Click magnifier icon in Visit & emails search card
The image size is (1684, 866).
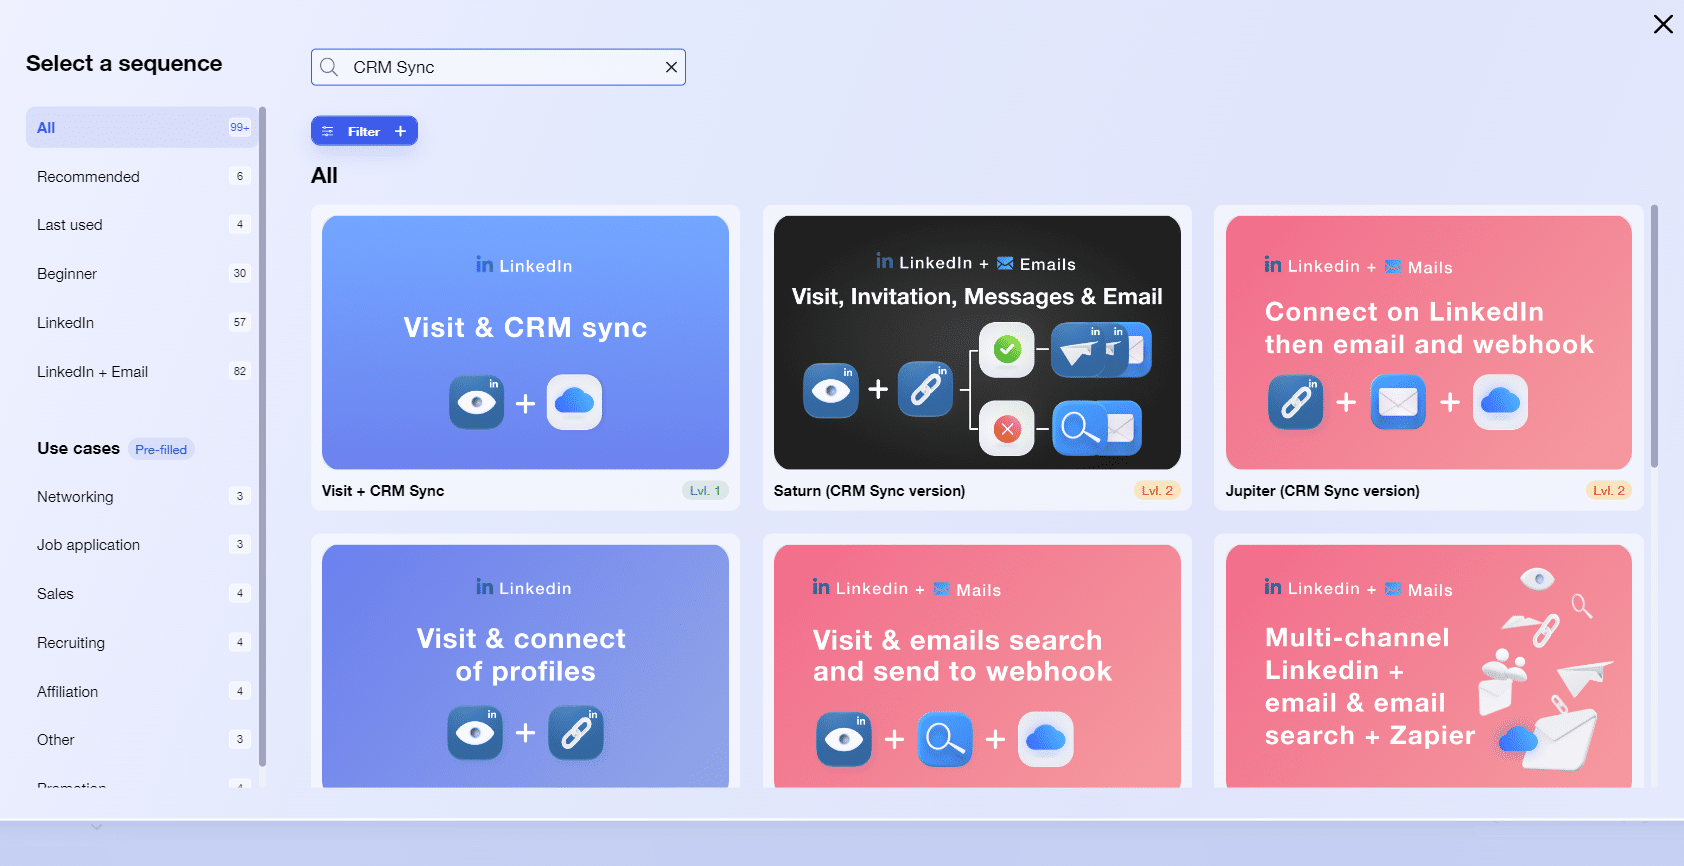point(945,739)
